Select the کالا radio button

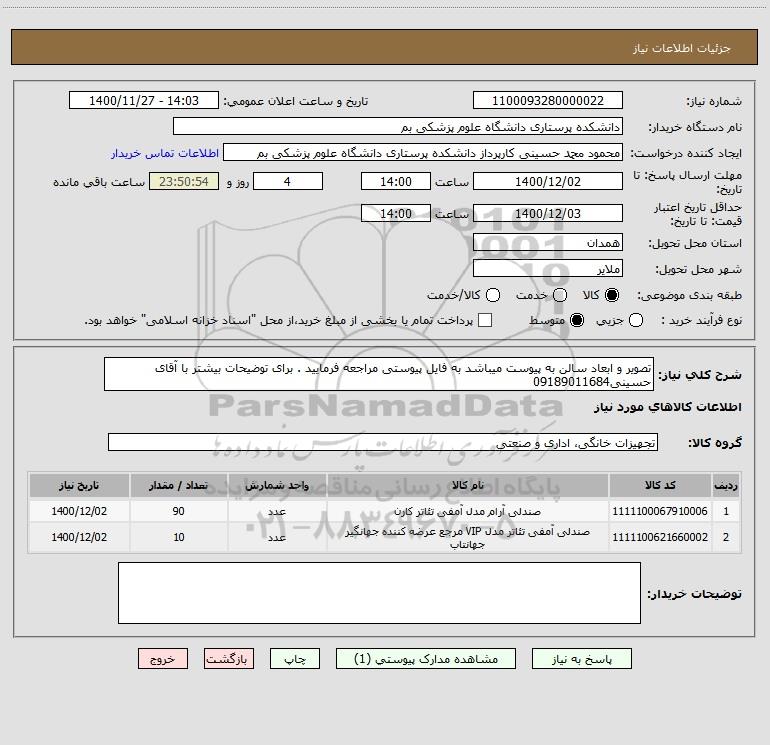pos(612,295)
